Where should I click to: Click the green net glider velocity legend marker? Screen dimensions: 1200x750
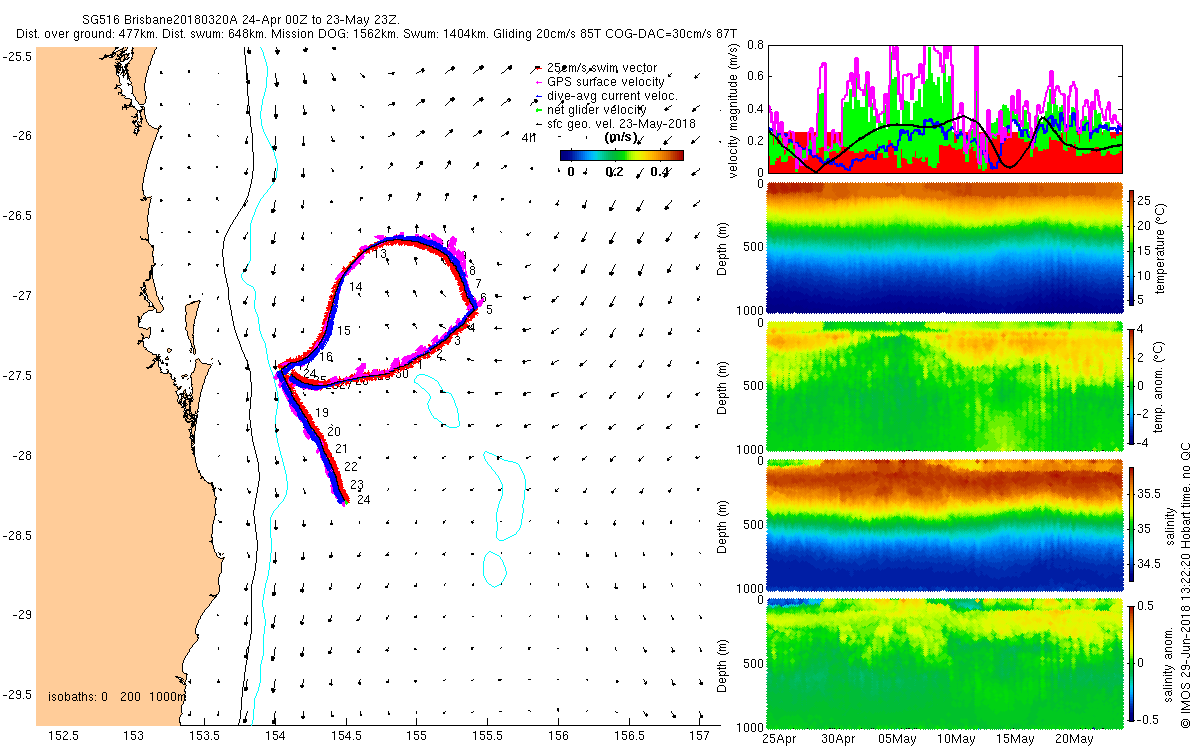(x=540, y=110)
